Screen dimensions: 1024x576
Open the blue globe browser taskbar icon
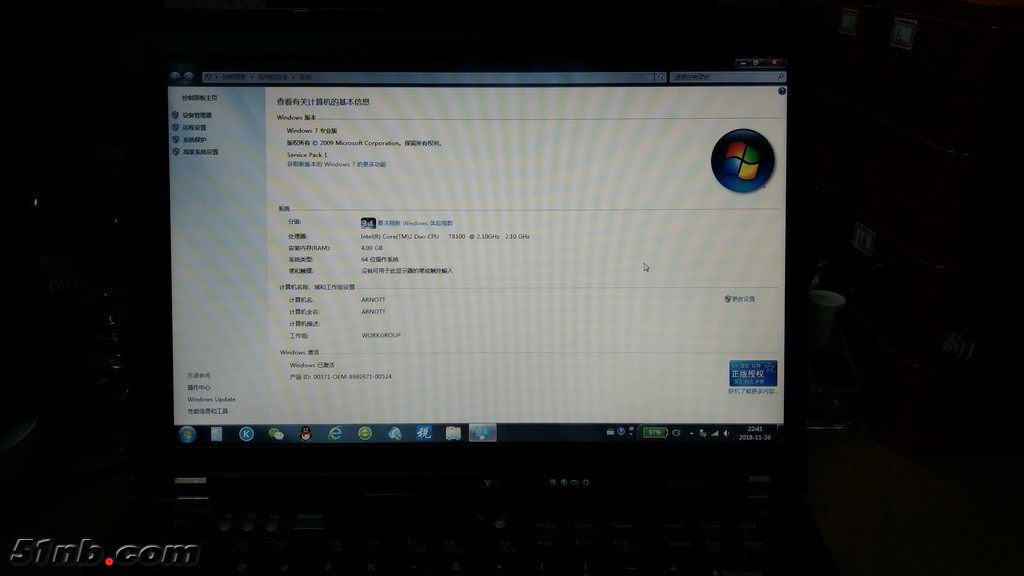pos(394,433)
